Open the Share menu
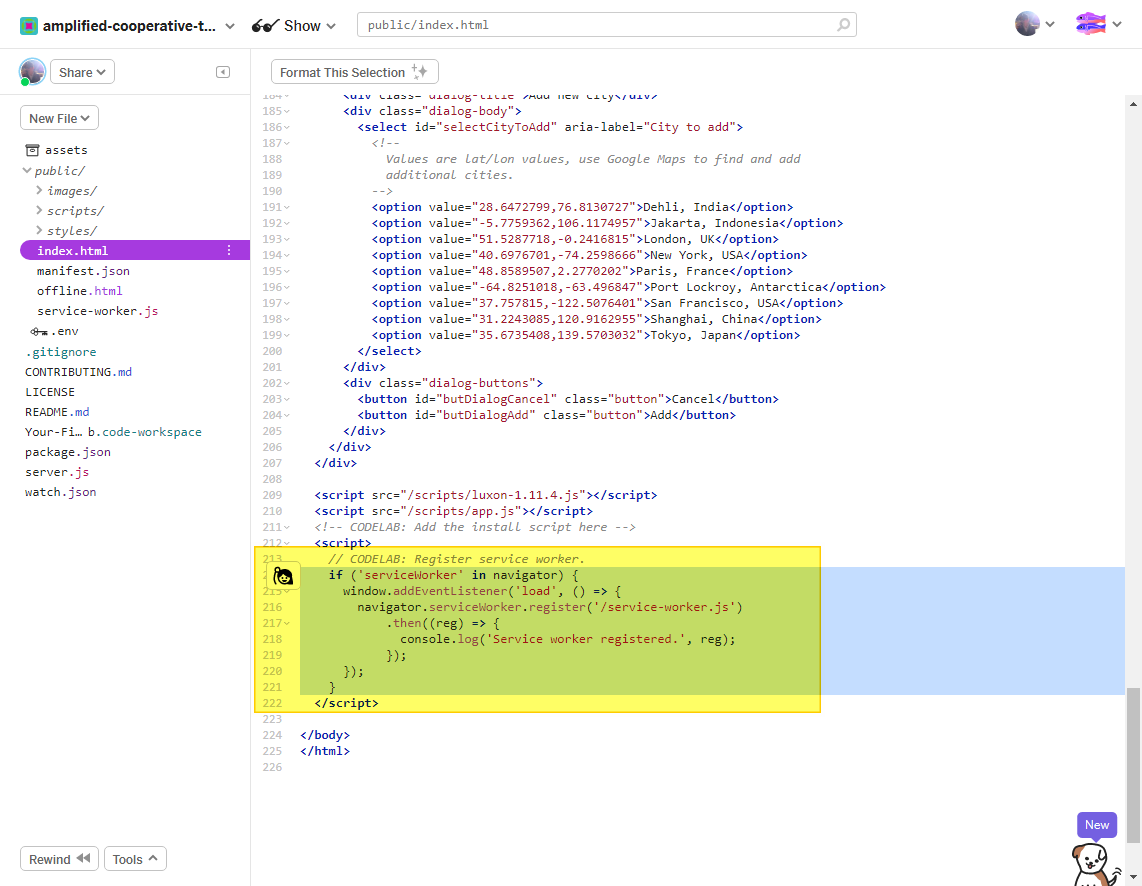This screenshot has width=1142, height=886. (x=82, y=72)
